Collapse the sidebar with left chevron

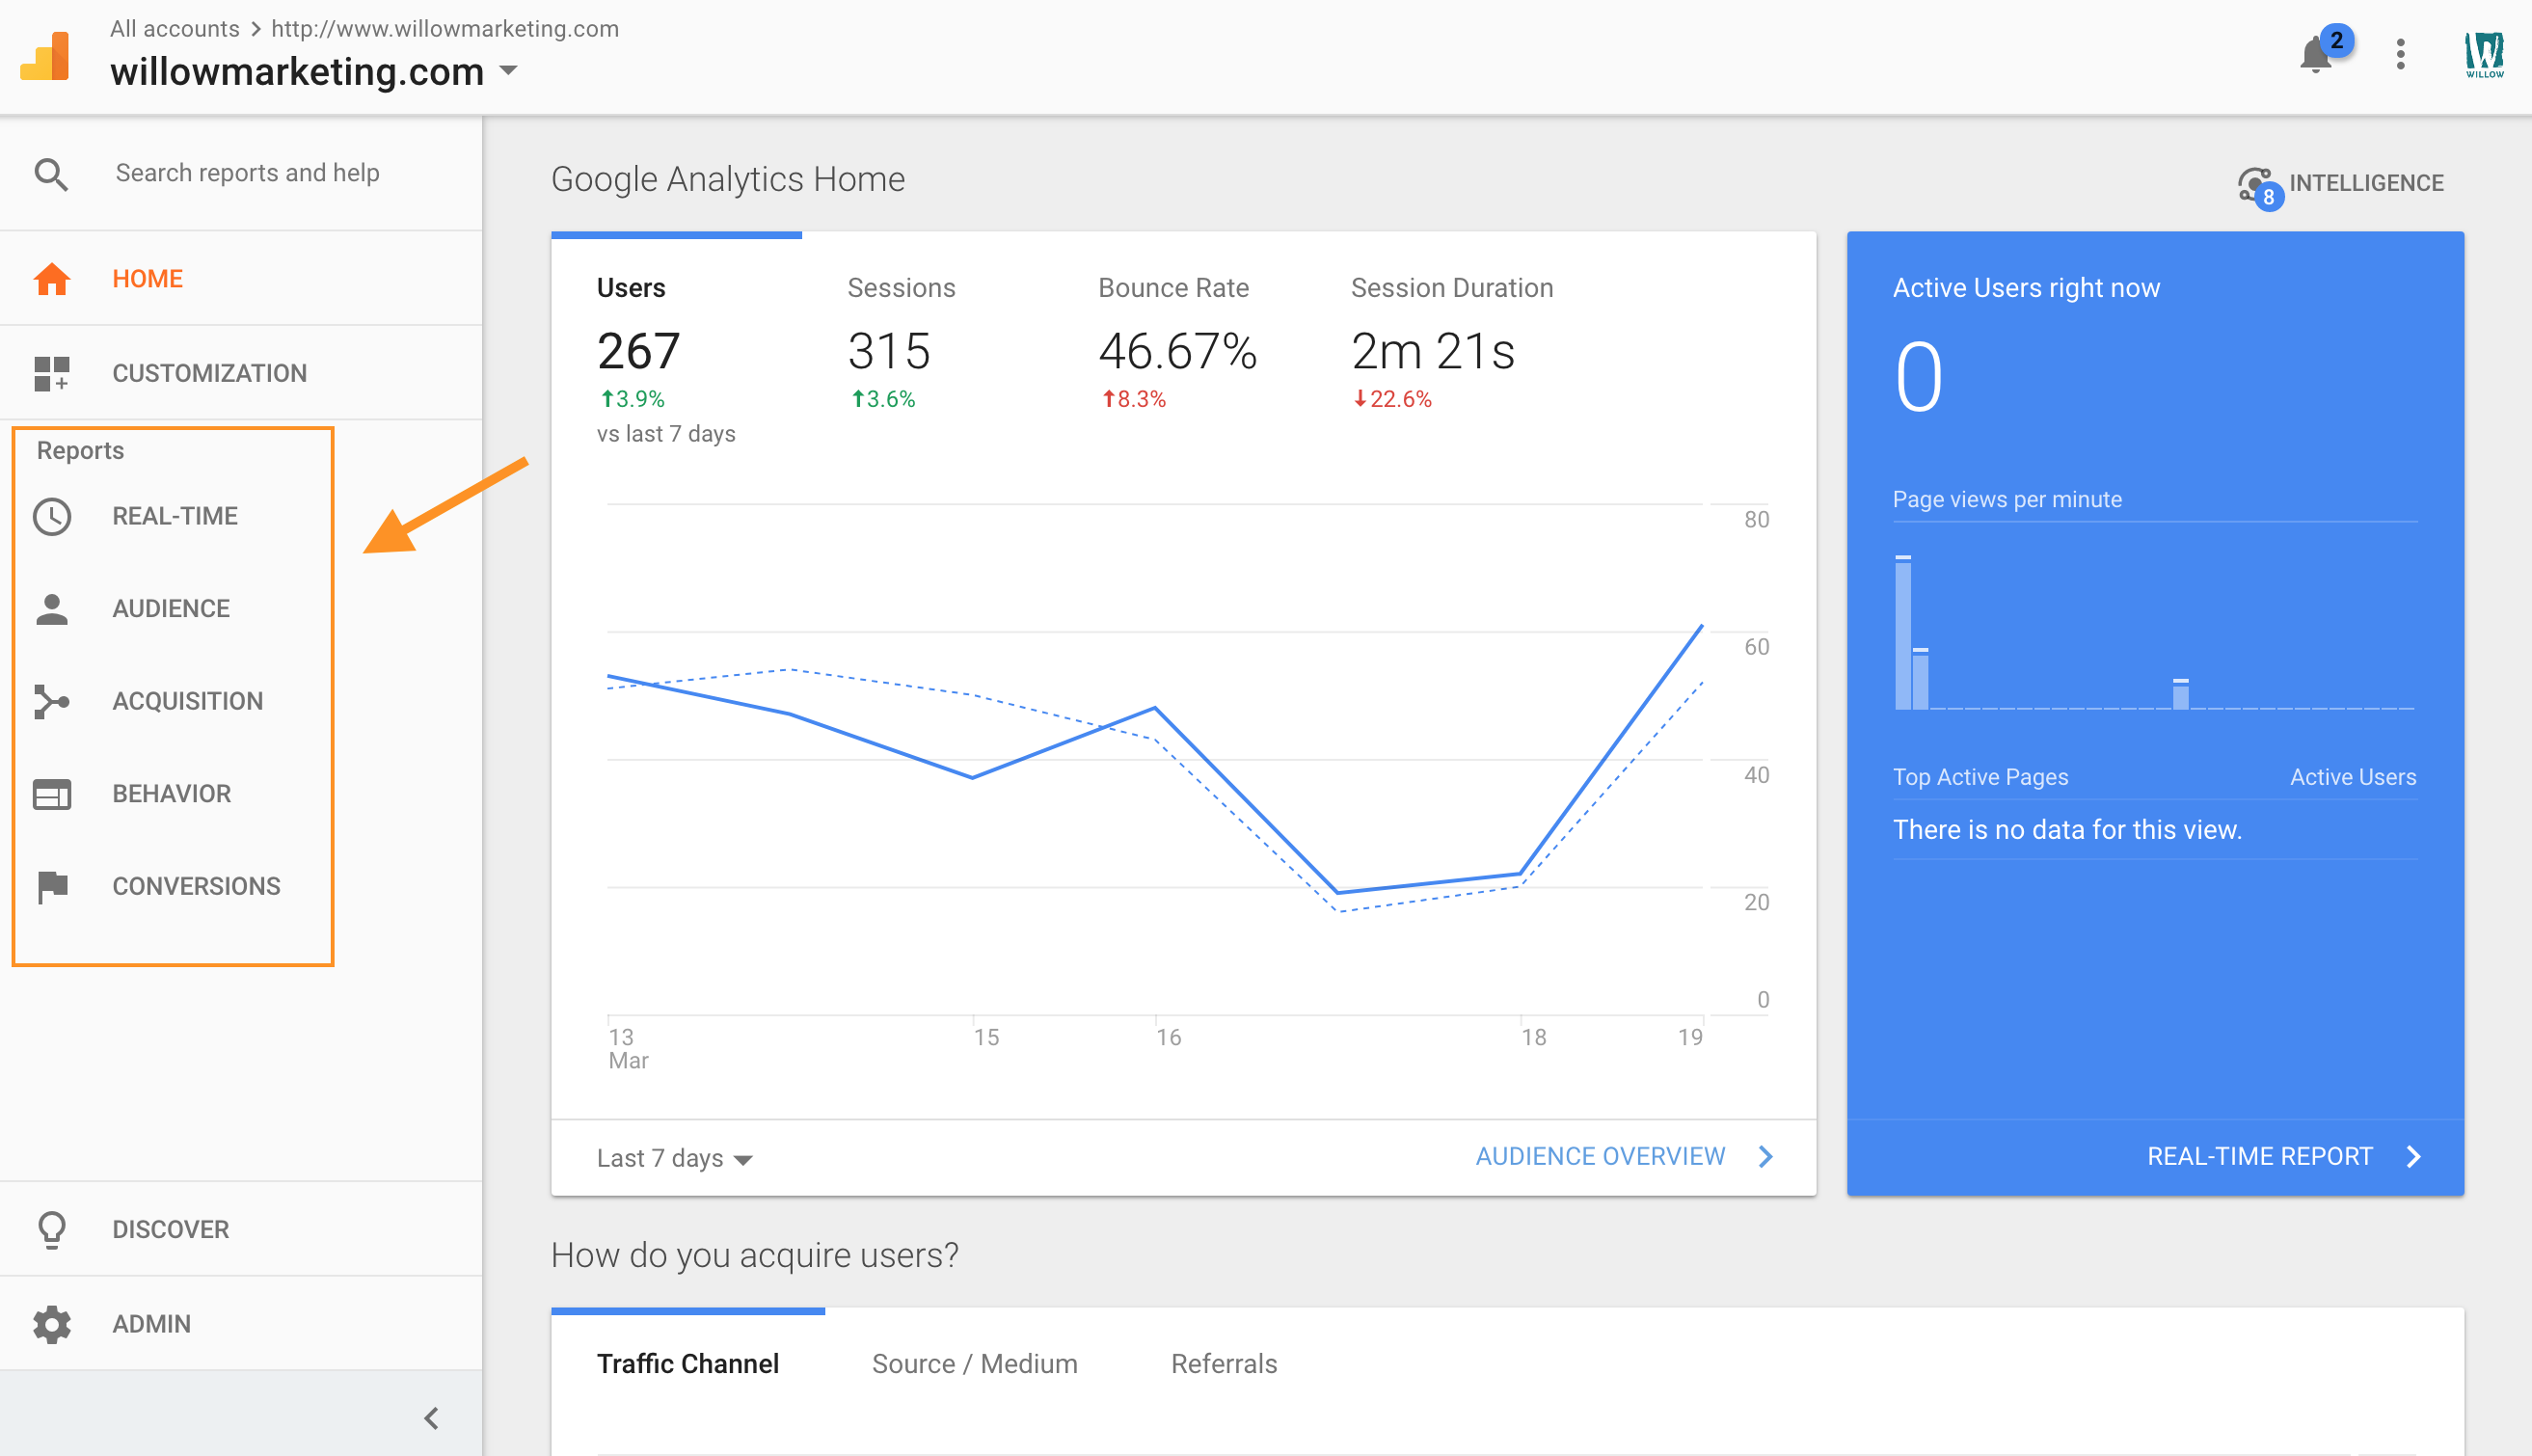click(431, 1418)
